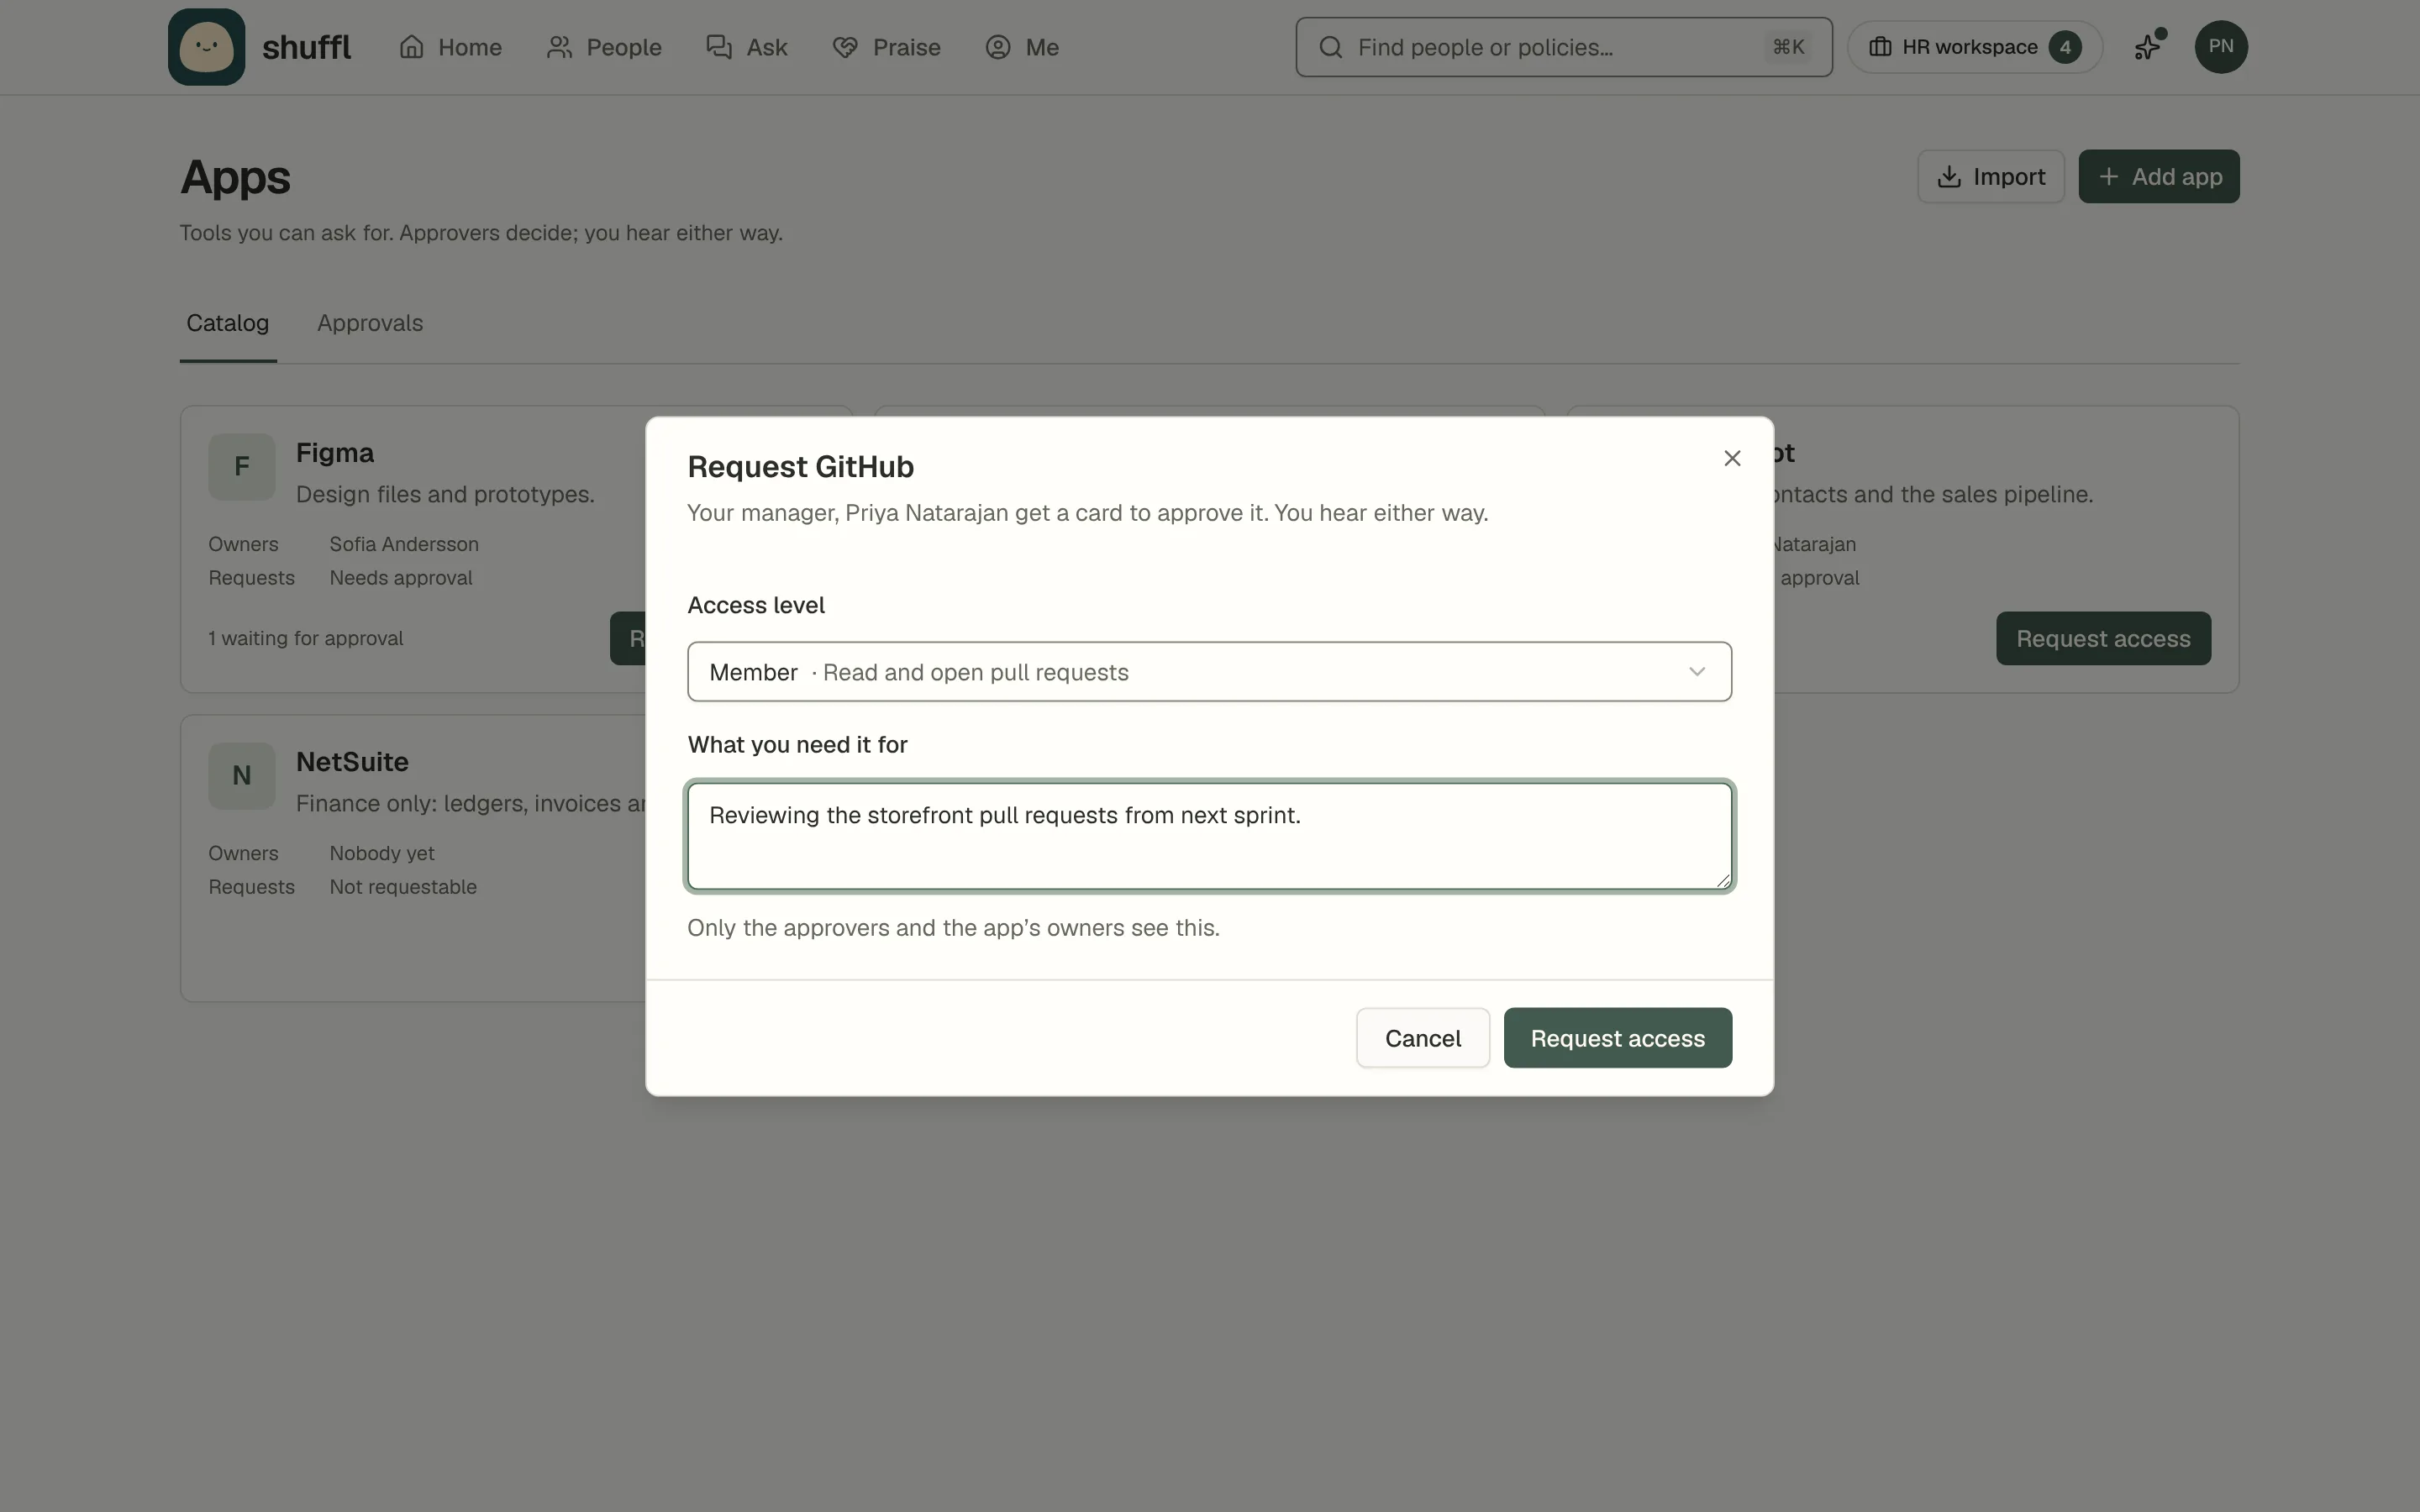
Task: Open the HR workspace switcher
Action: [1974, 47]
